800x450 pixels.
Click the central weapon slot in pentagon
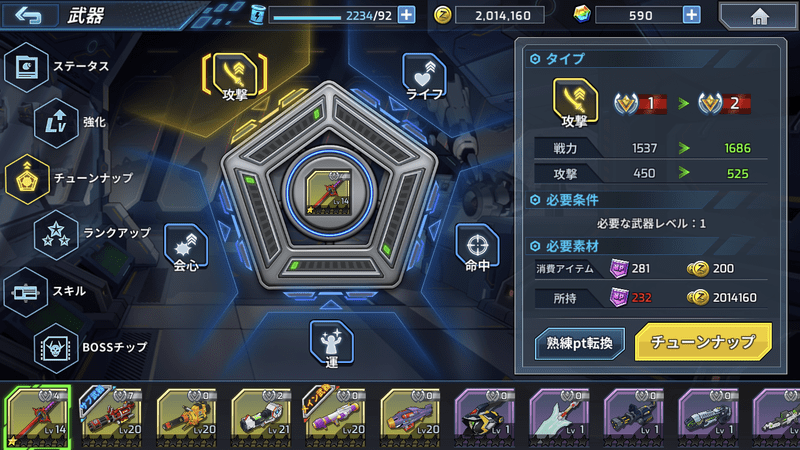coord(329,192)
